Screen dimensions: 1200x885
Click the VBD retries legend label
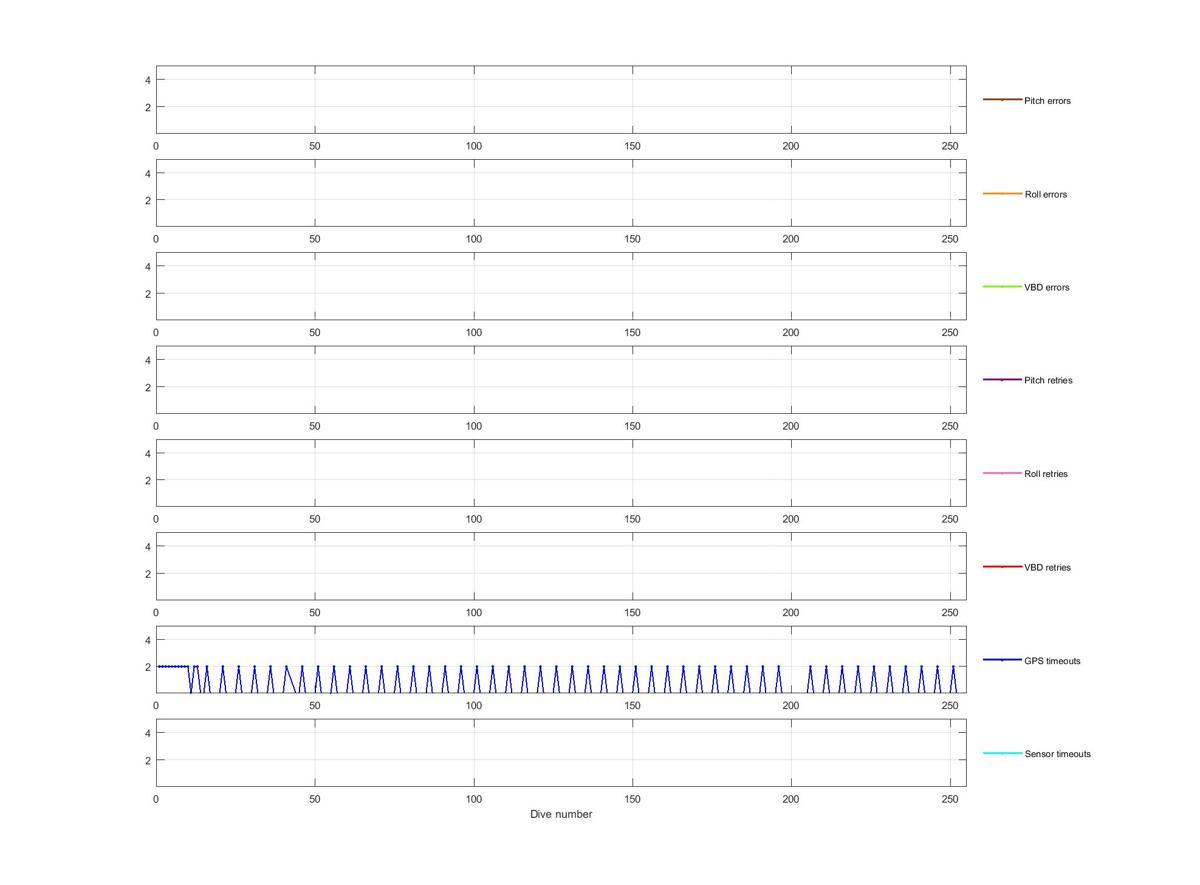point(1047,567)
